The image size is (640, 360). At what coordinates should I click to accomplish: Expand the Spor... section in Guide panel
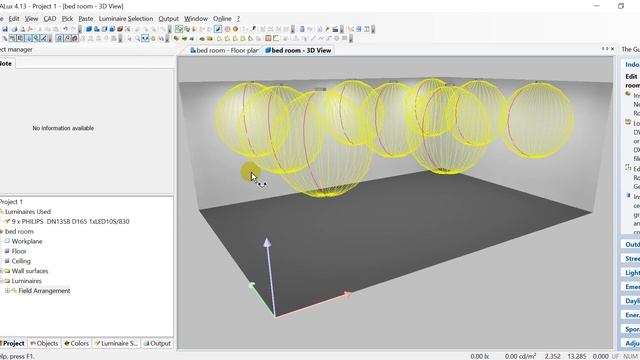tap(631, 329)
